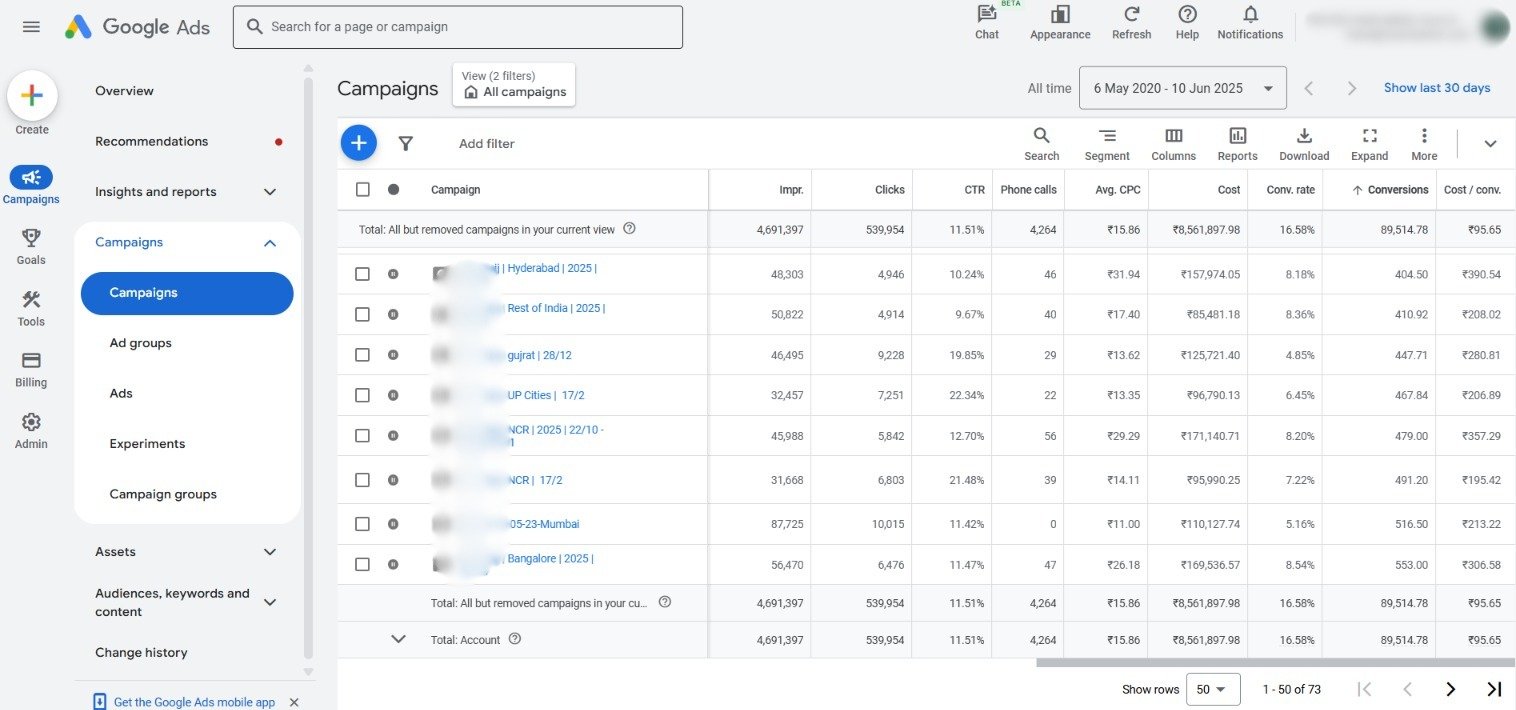Open the date range dropdown
The width and height of the screenshot is (1516, 710).
1182,88
